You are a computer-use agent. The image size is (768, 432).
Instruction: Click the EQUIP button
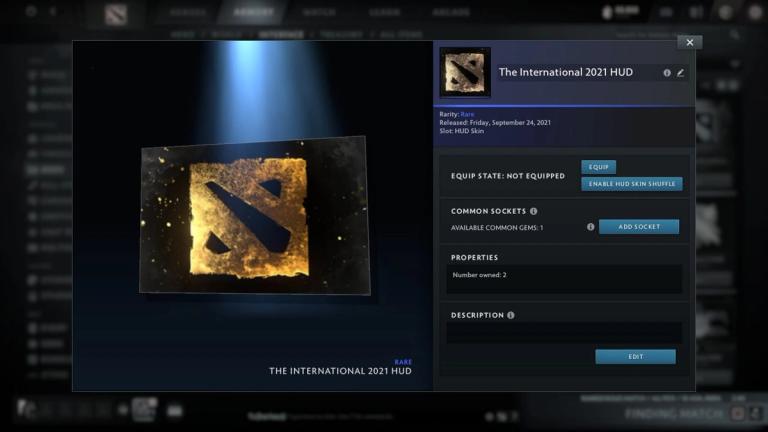tap(599, 167)
